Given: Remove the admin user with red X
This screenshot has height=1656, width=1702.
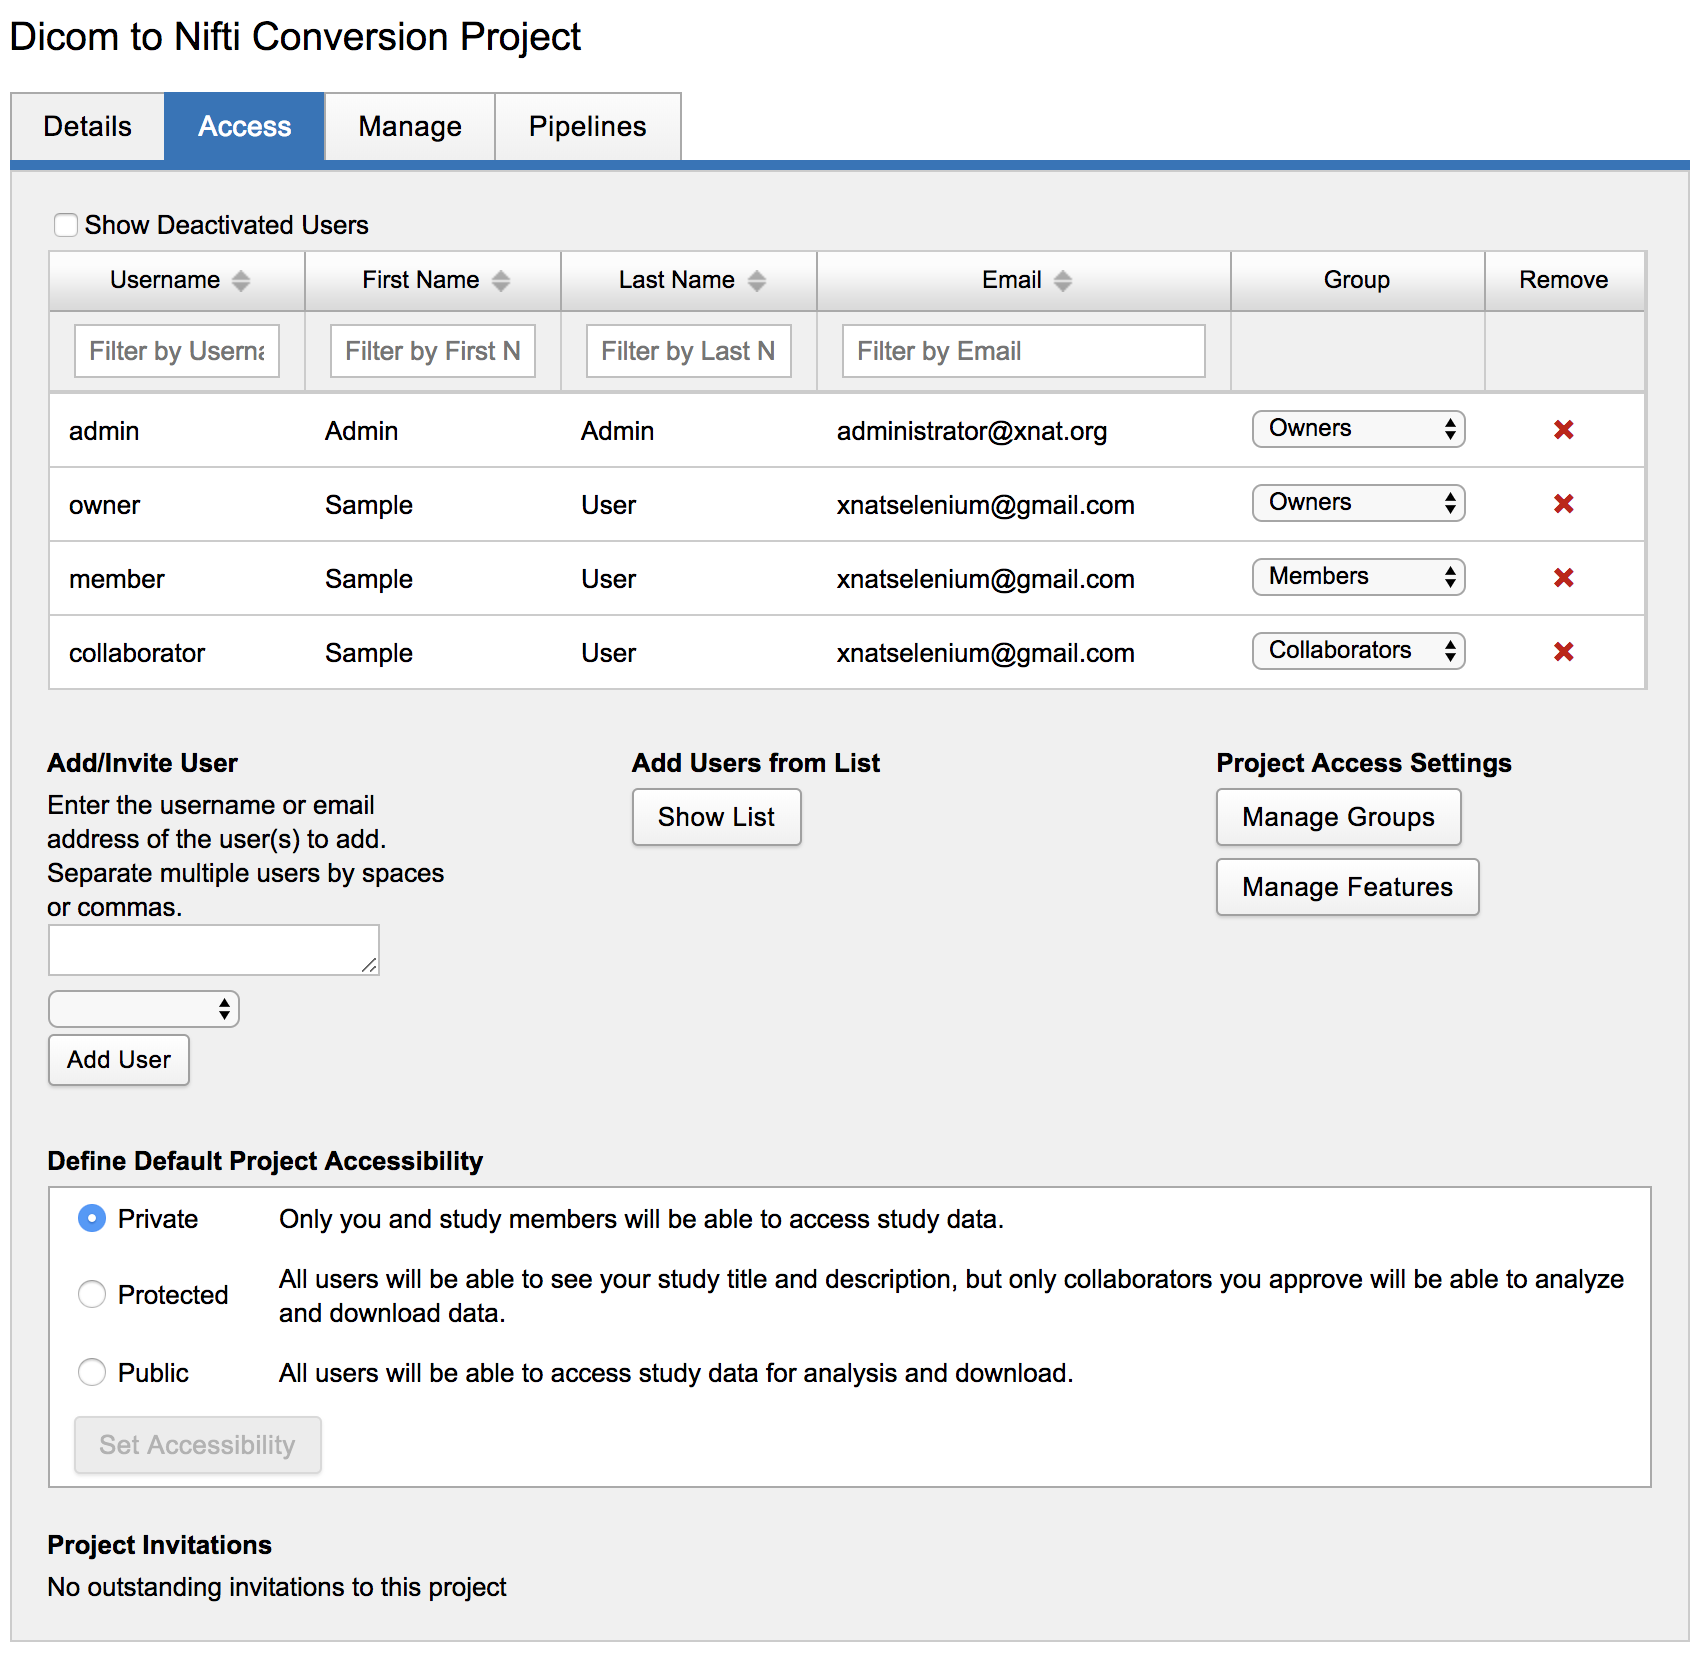Looking at the screenshot, I should [1563, 430].
